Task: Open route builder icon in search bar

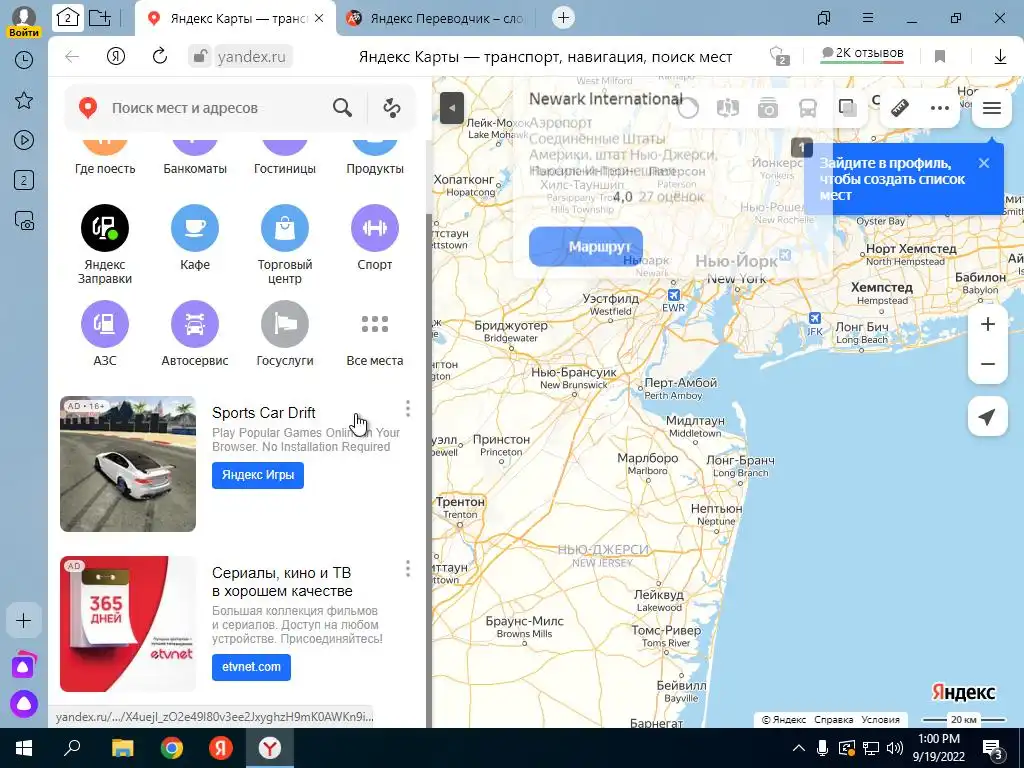Action: click(x=392, y=108)
